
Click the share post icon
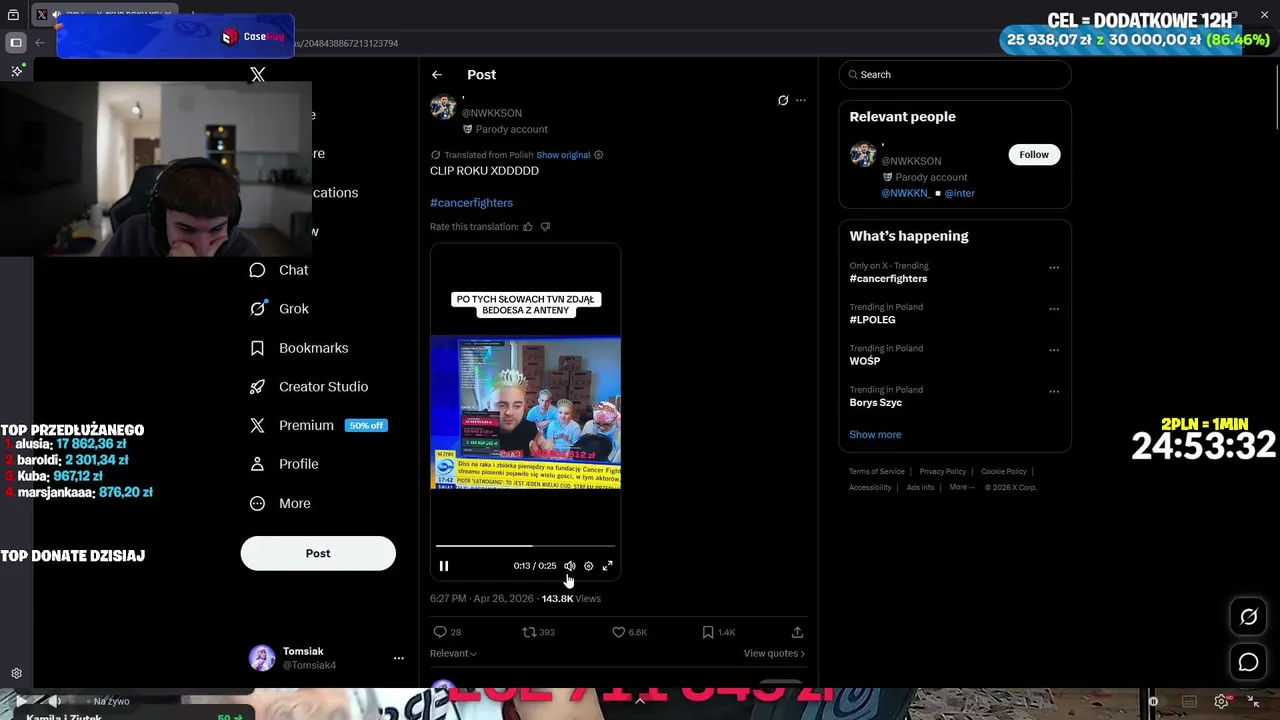797,632
